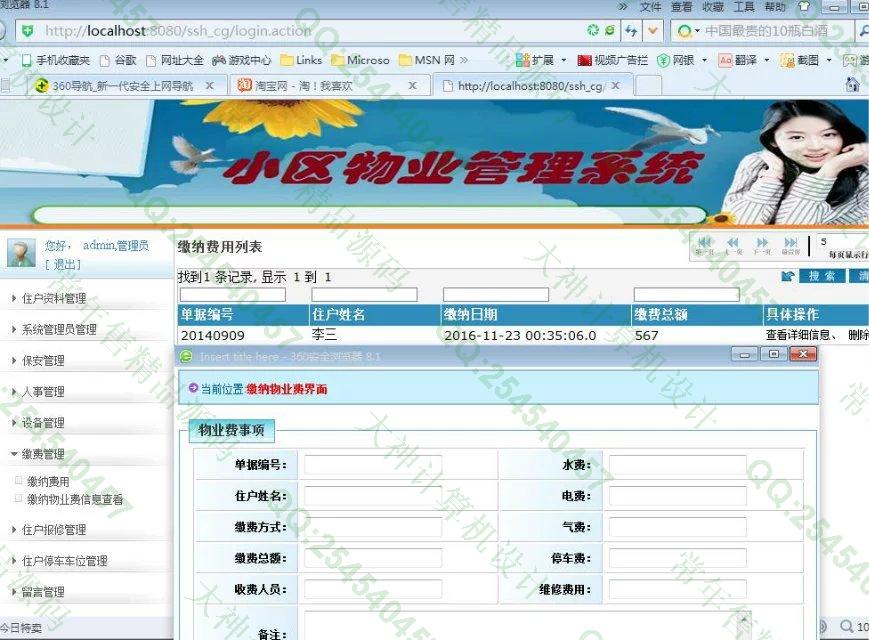869x640 pixels.
Task: Open the 谷歌 bookmark
Action: click(117, 60)
